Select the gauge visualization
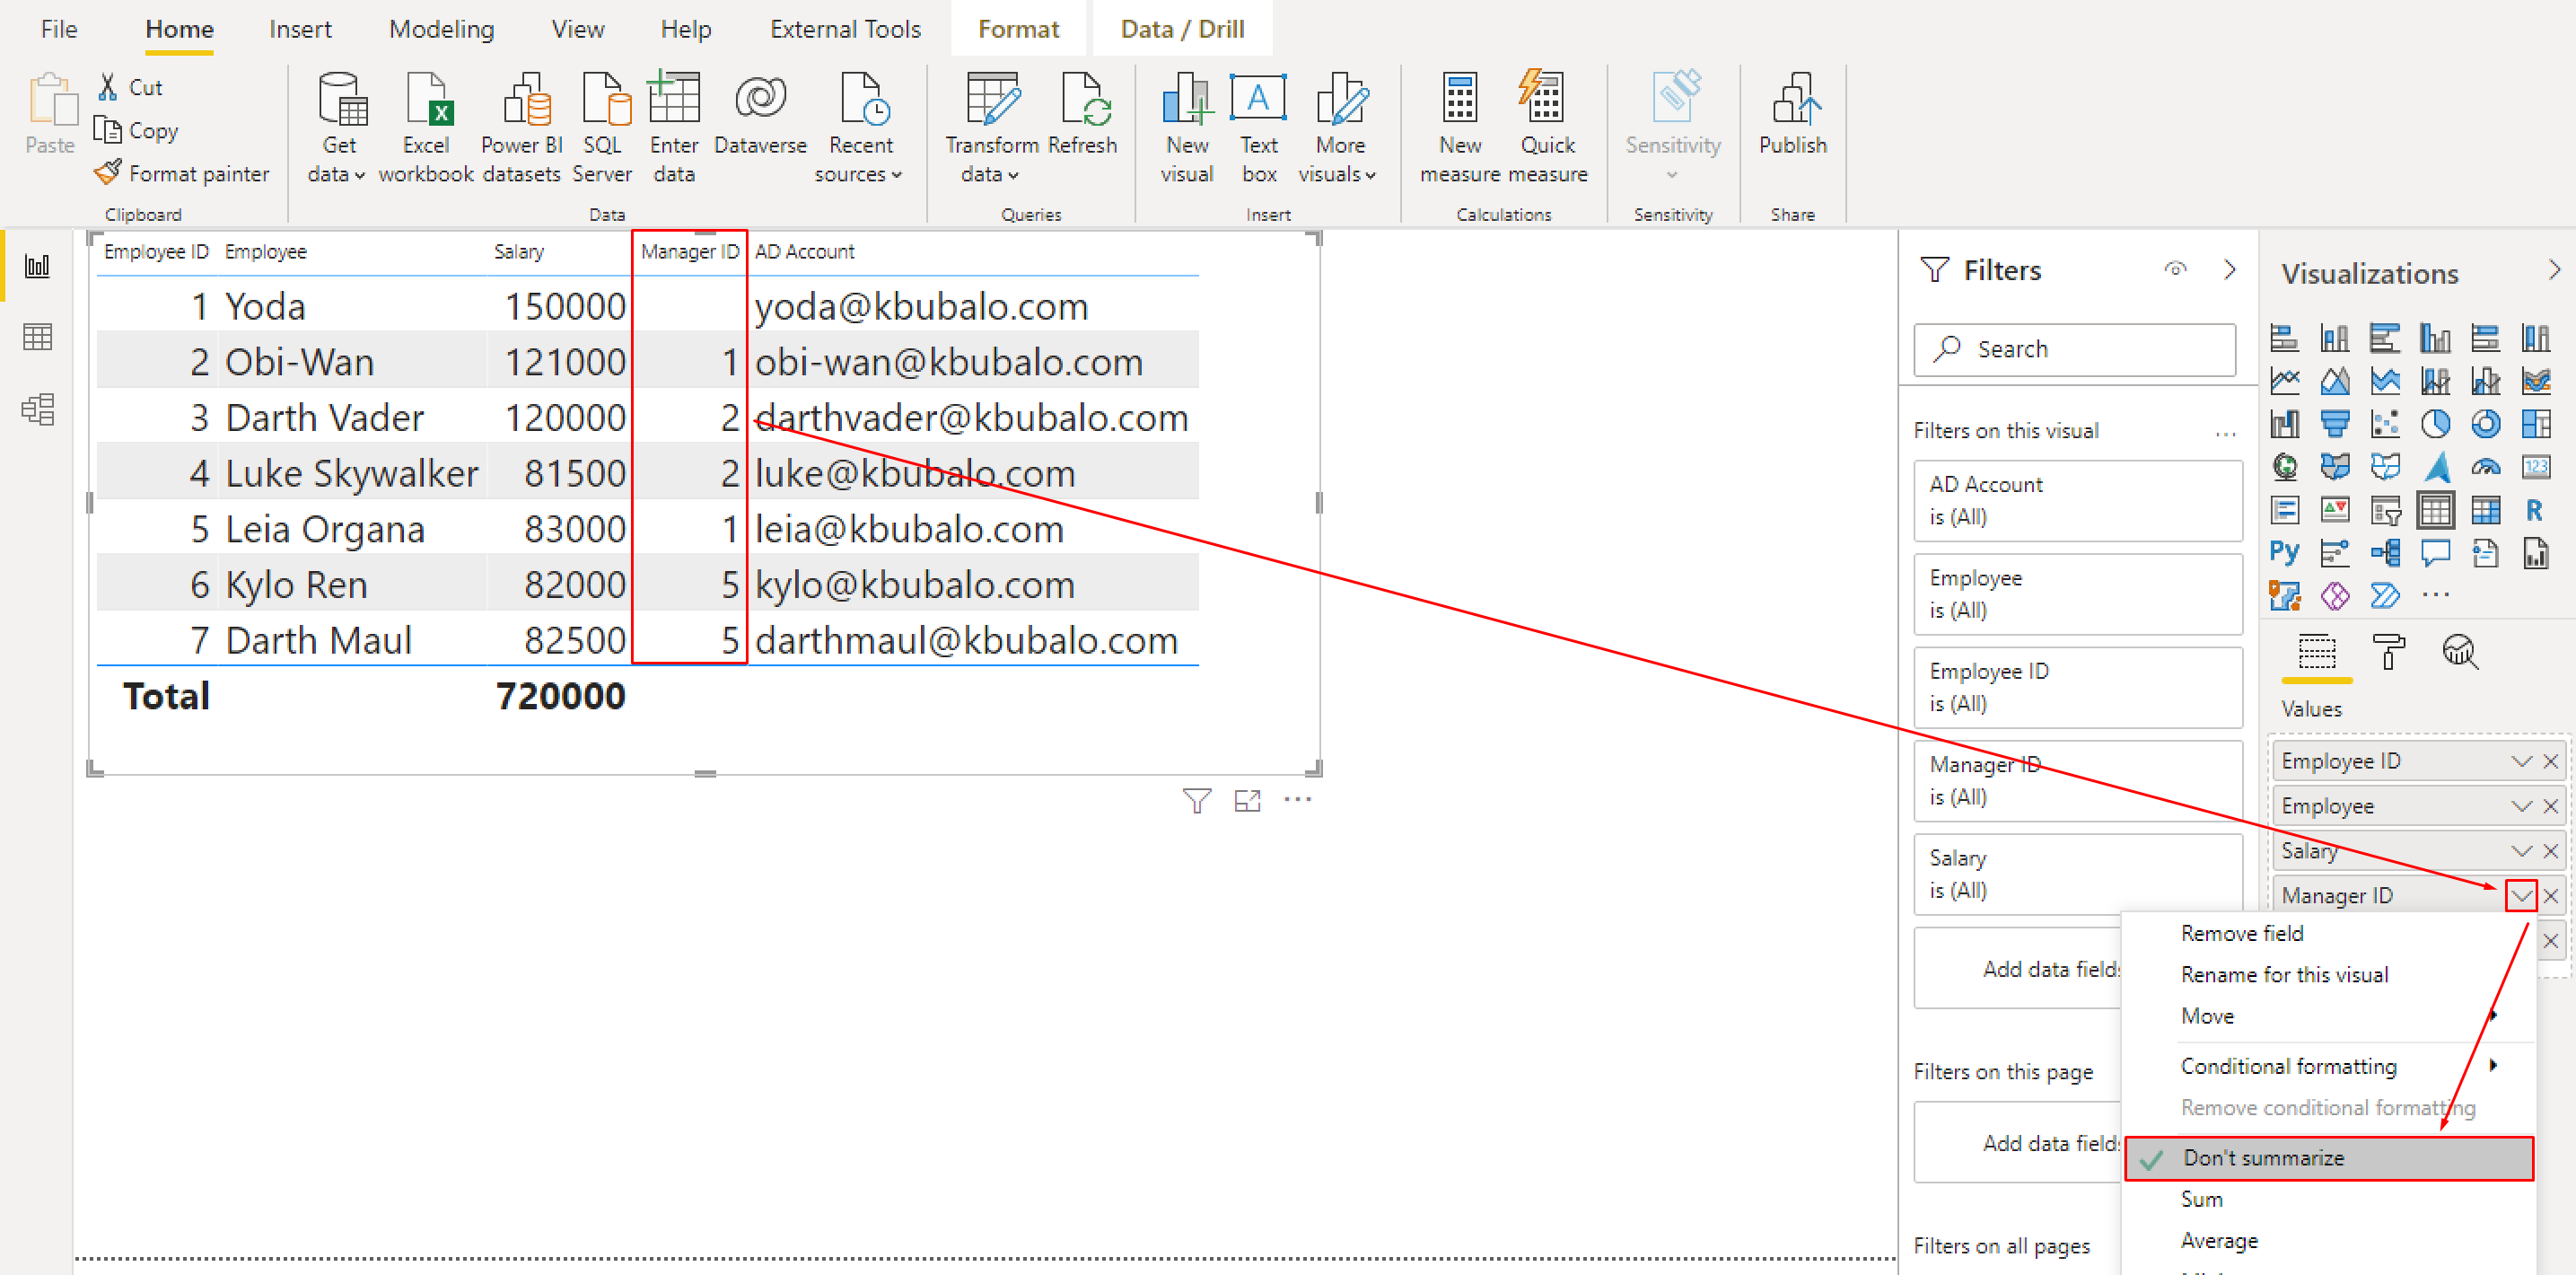Screen dimensions: 2576x1275 2486,467
